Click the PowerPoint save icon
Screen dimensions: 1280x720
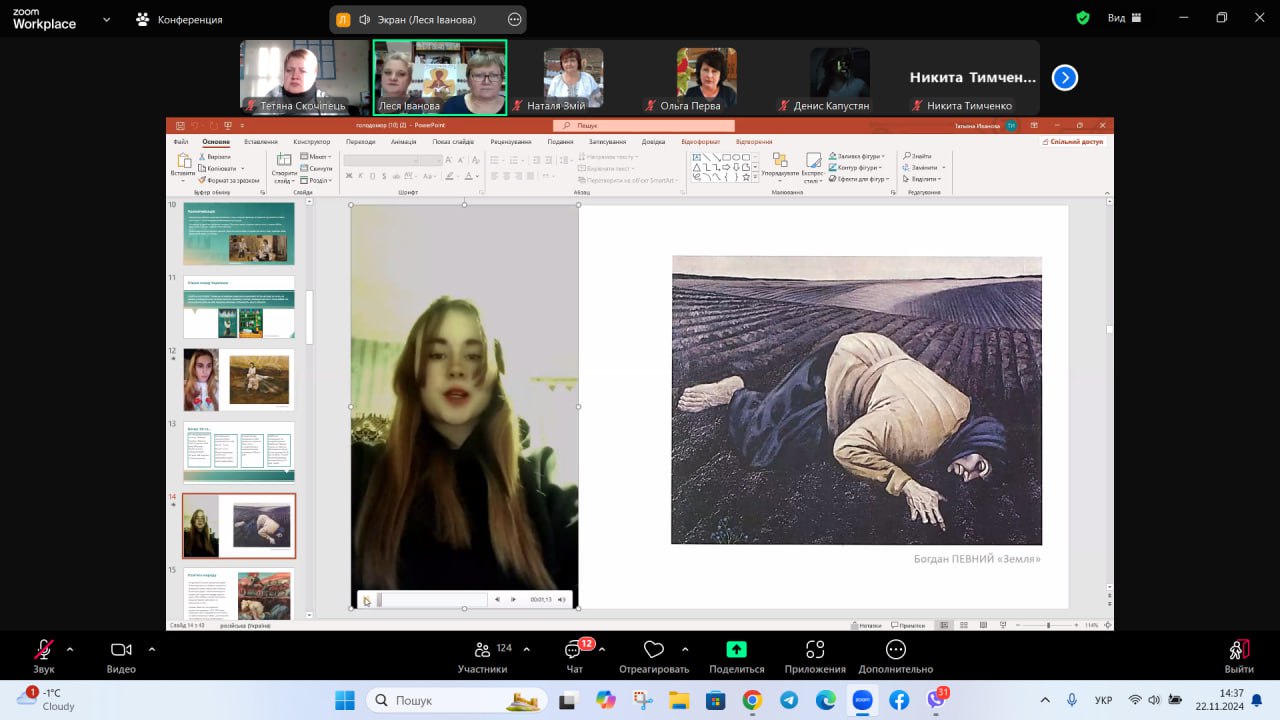click(180, 126)
